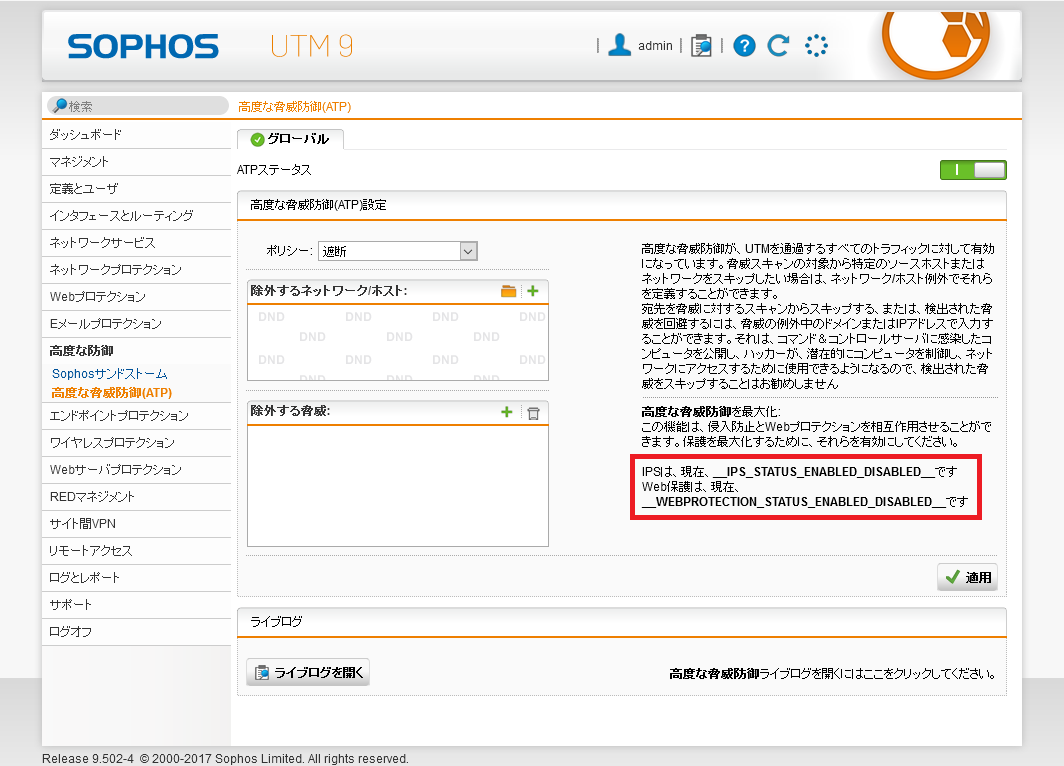
Task: Open the ポリシー dropdown set to 遮断
Action: point(398,251)
